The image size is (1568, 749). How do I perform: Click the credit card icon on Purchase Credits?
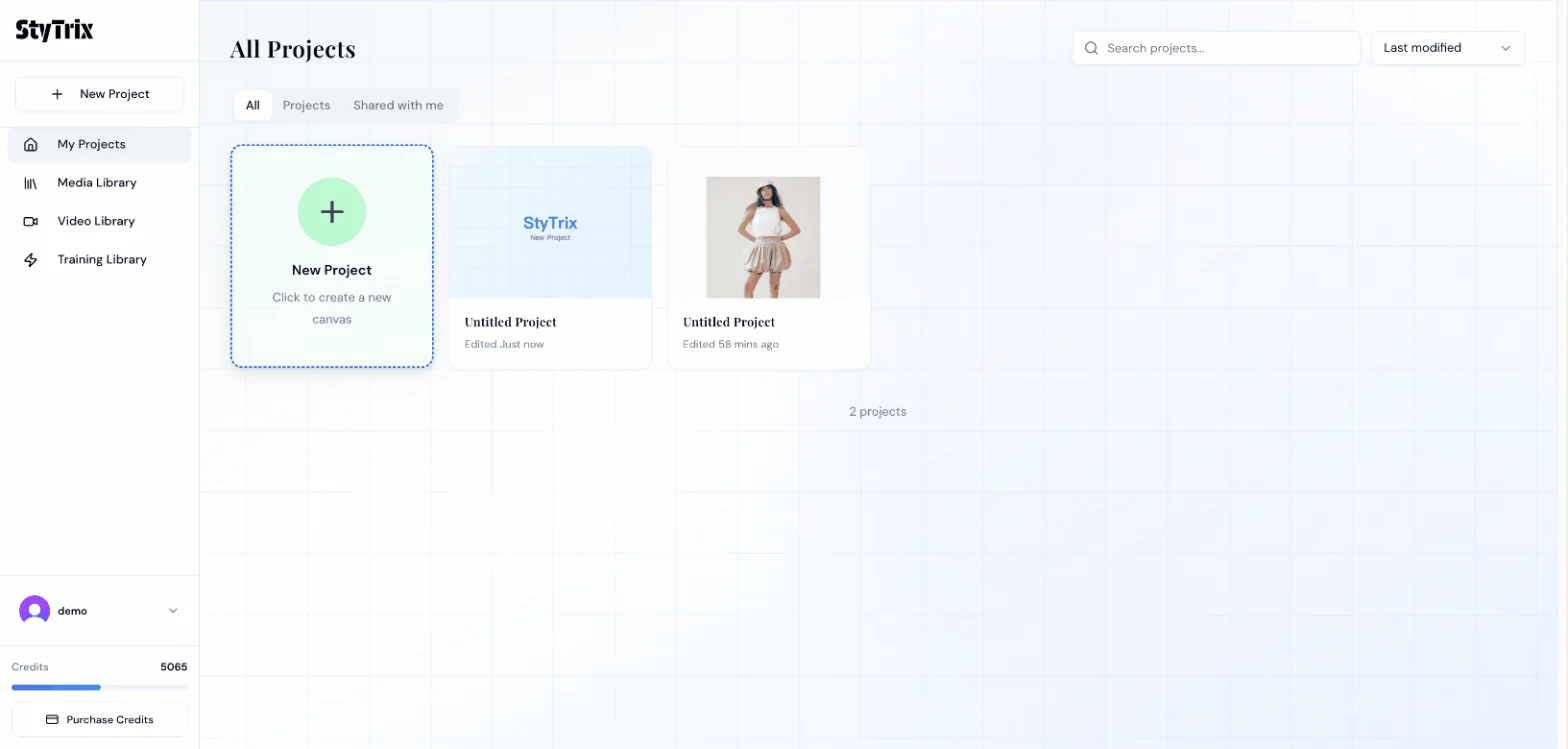[x=52, y=720]
